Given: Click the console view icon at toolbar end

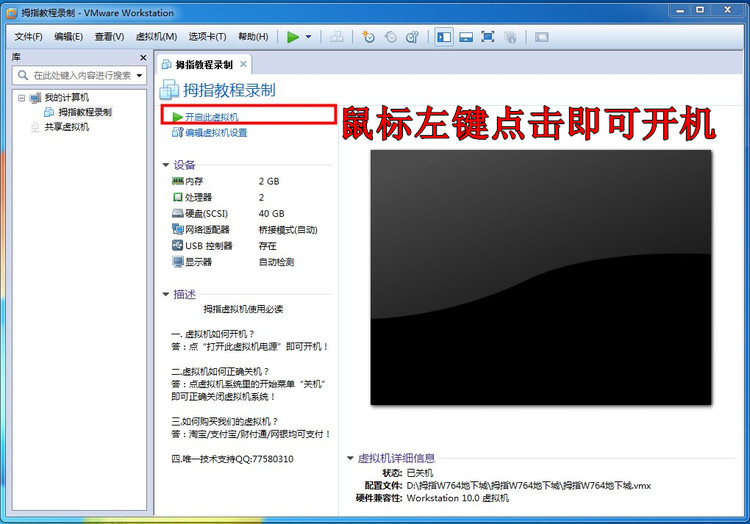Looking at the screenshot, I should click(x=541, y=37).
